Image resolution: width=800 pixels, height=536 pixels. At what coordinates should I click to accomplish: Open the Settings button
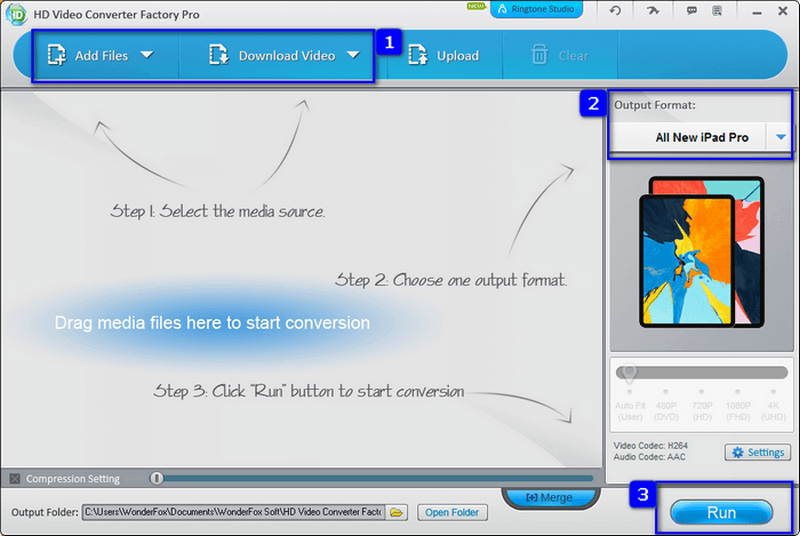click(758, 452)
